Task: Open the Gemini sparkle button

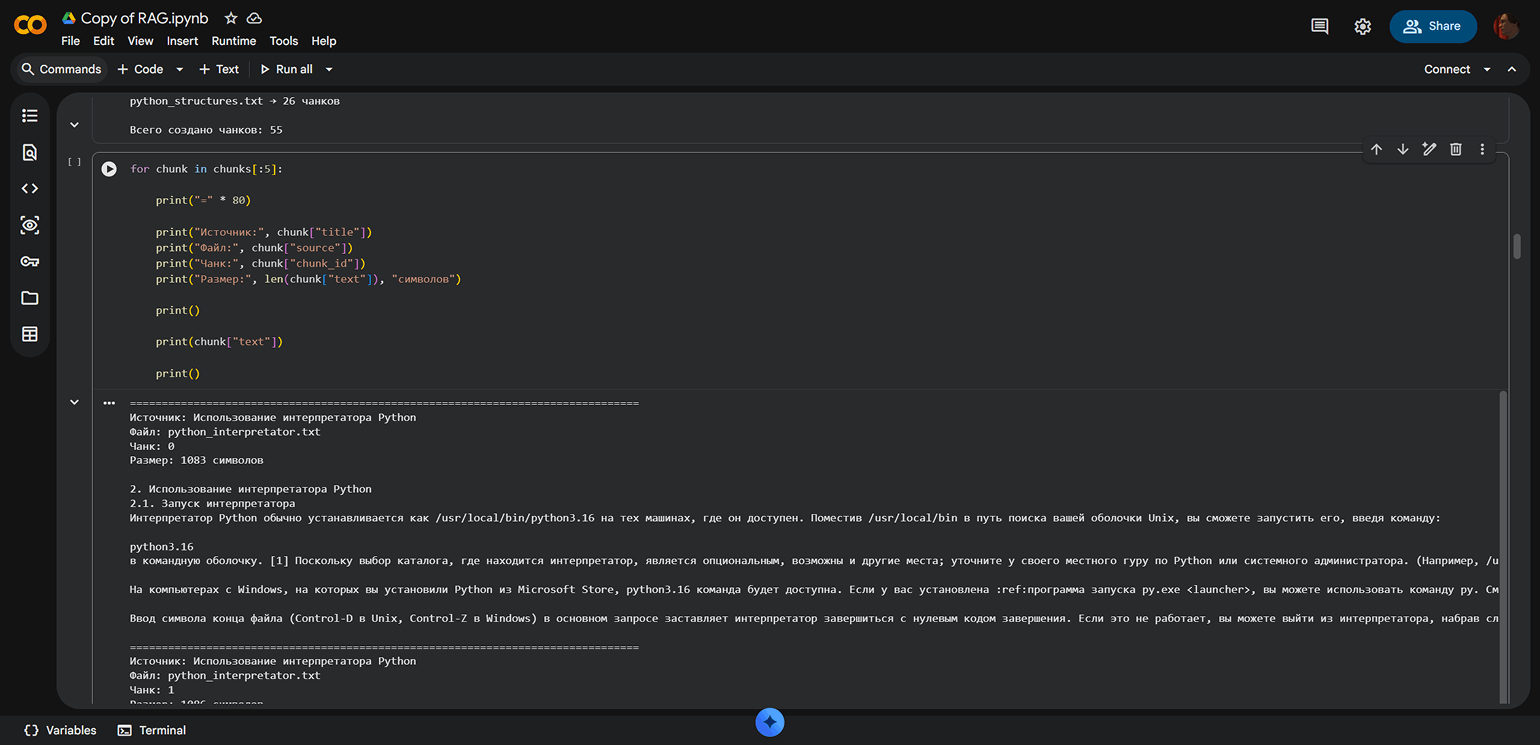Action: pos(769,723)
